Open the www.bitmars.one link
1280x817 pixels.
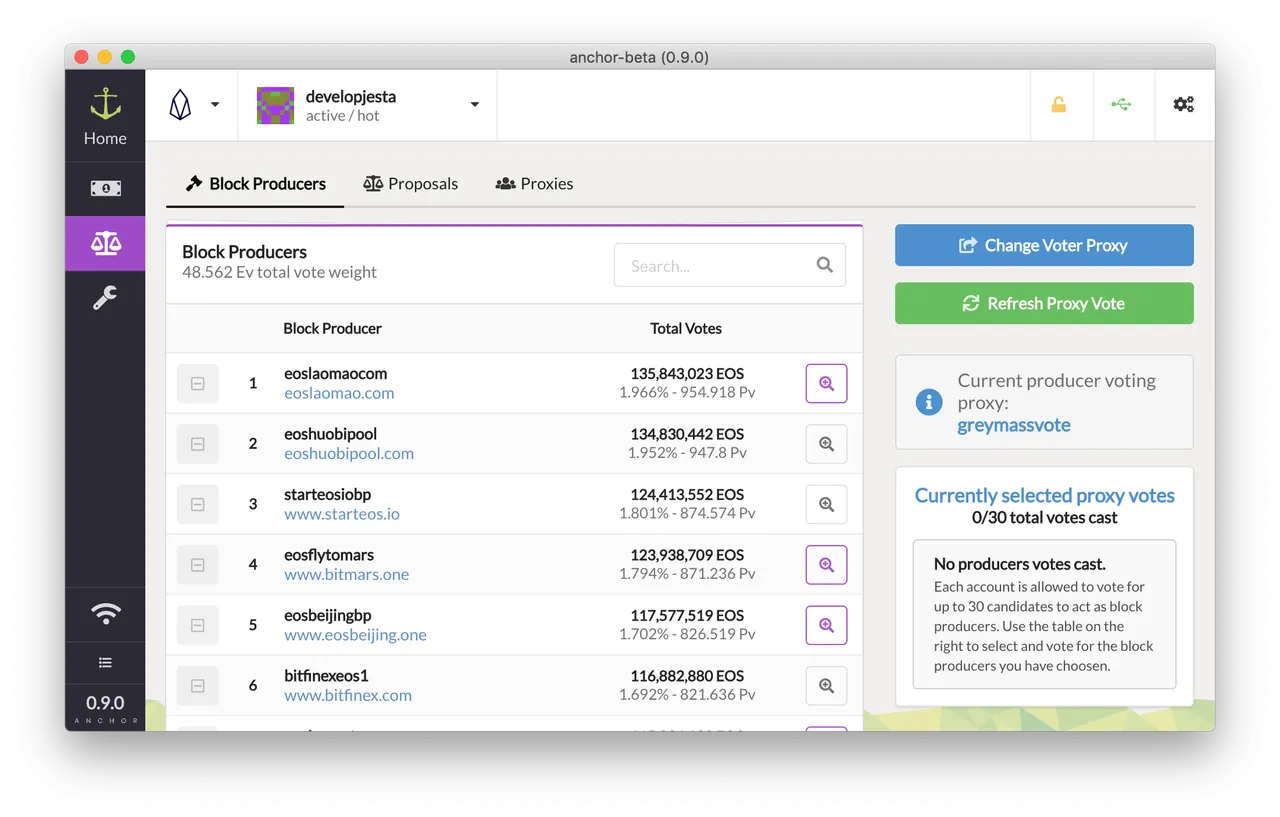(x=347, y=575)
